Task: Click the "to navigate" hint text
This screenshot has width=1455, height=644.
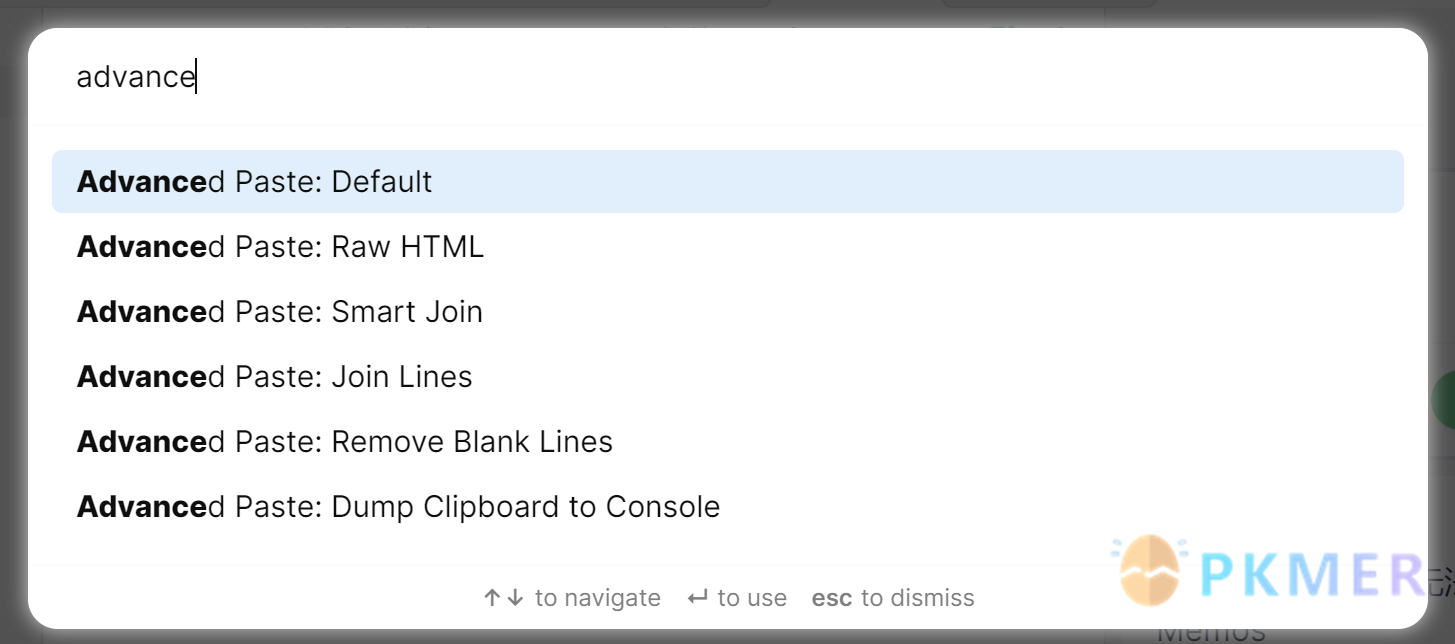Action: (x=598, y=598)
